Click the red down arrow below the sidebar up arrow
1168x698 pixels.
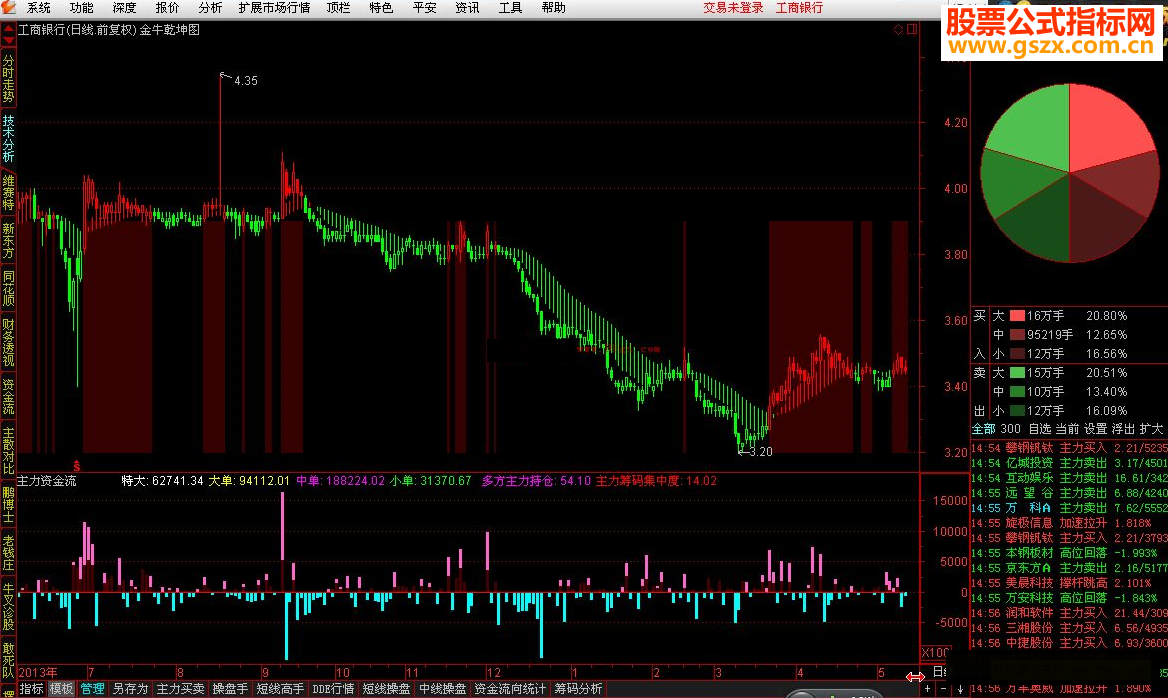[8, 40]
